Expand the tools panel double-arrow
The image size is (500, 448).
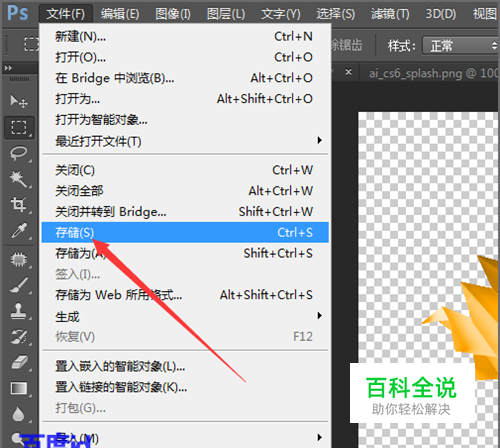click(x=8, y=68)
